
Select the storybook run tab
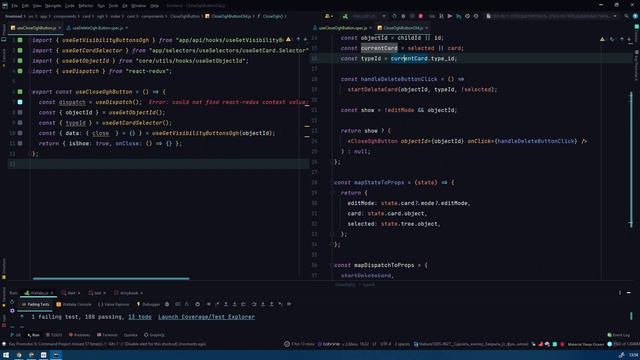coord(129,293)
